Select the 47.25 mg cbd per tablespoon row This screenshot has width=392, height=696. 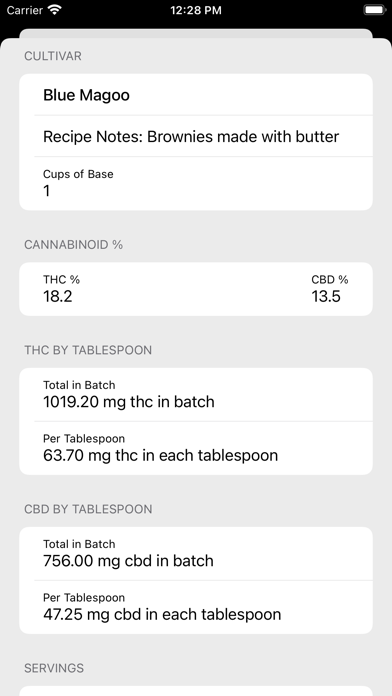[196, 607]
